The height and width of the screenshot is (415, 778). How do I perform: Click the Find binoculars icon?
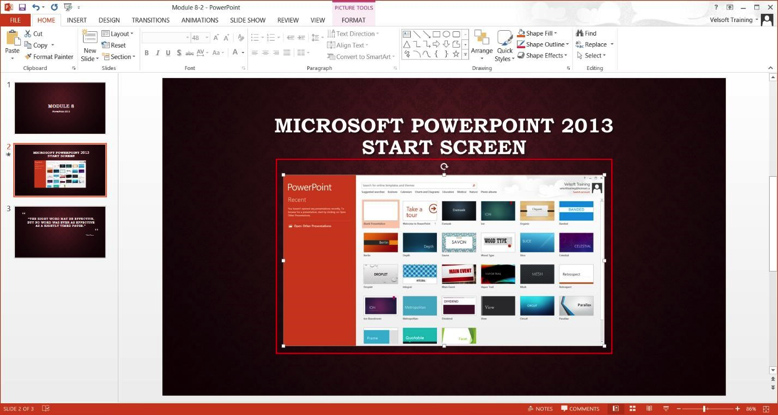click(580, 33)
